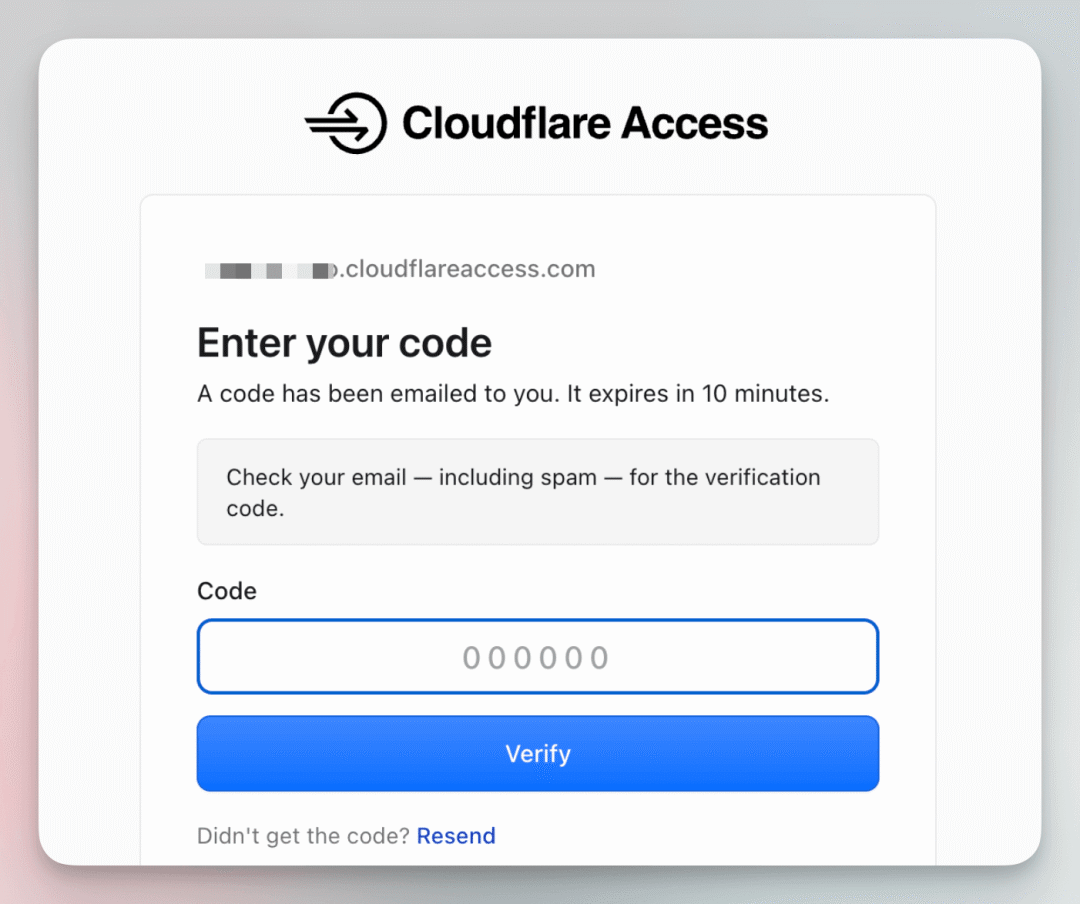The height and width of the screenshot is (904, 1080).
Task: Submit the code with the Verify button
Action: (538, 753)
